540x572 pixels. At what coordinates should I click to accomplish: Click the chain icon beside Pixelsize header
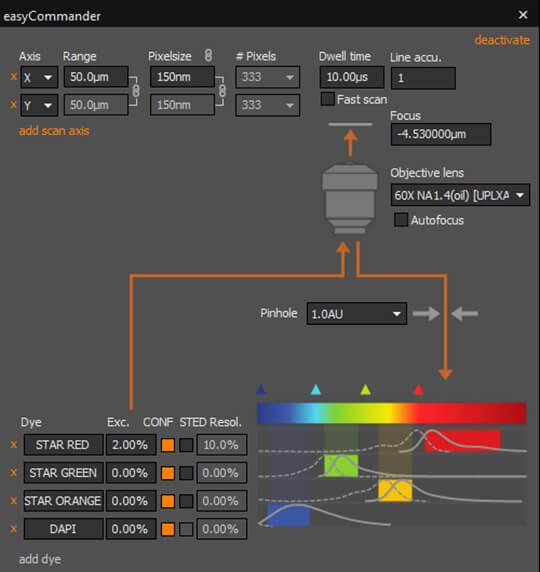point(208,55)
